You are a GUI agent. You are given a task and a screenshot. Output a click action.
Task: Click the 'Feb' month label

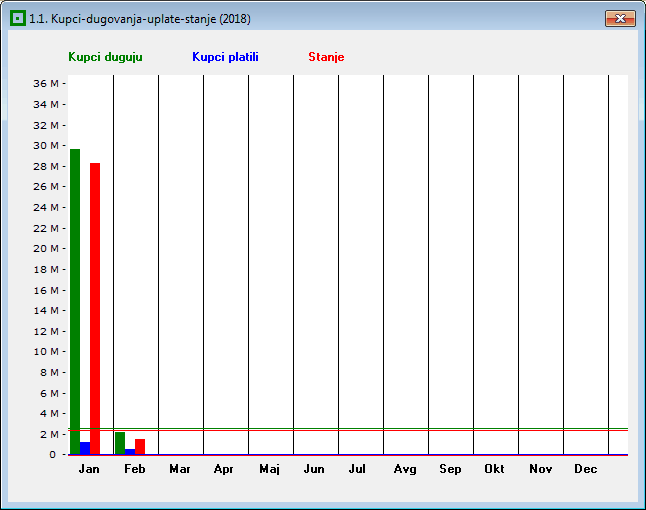[x=135, y=469]
